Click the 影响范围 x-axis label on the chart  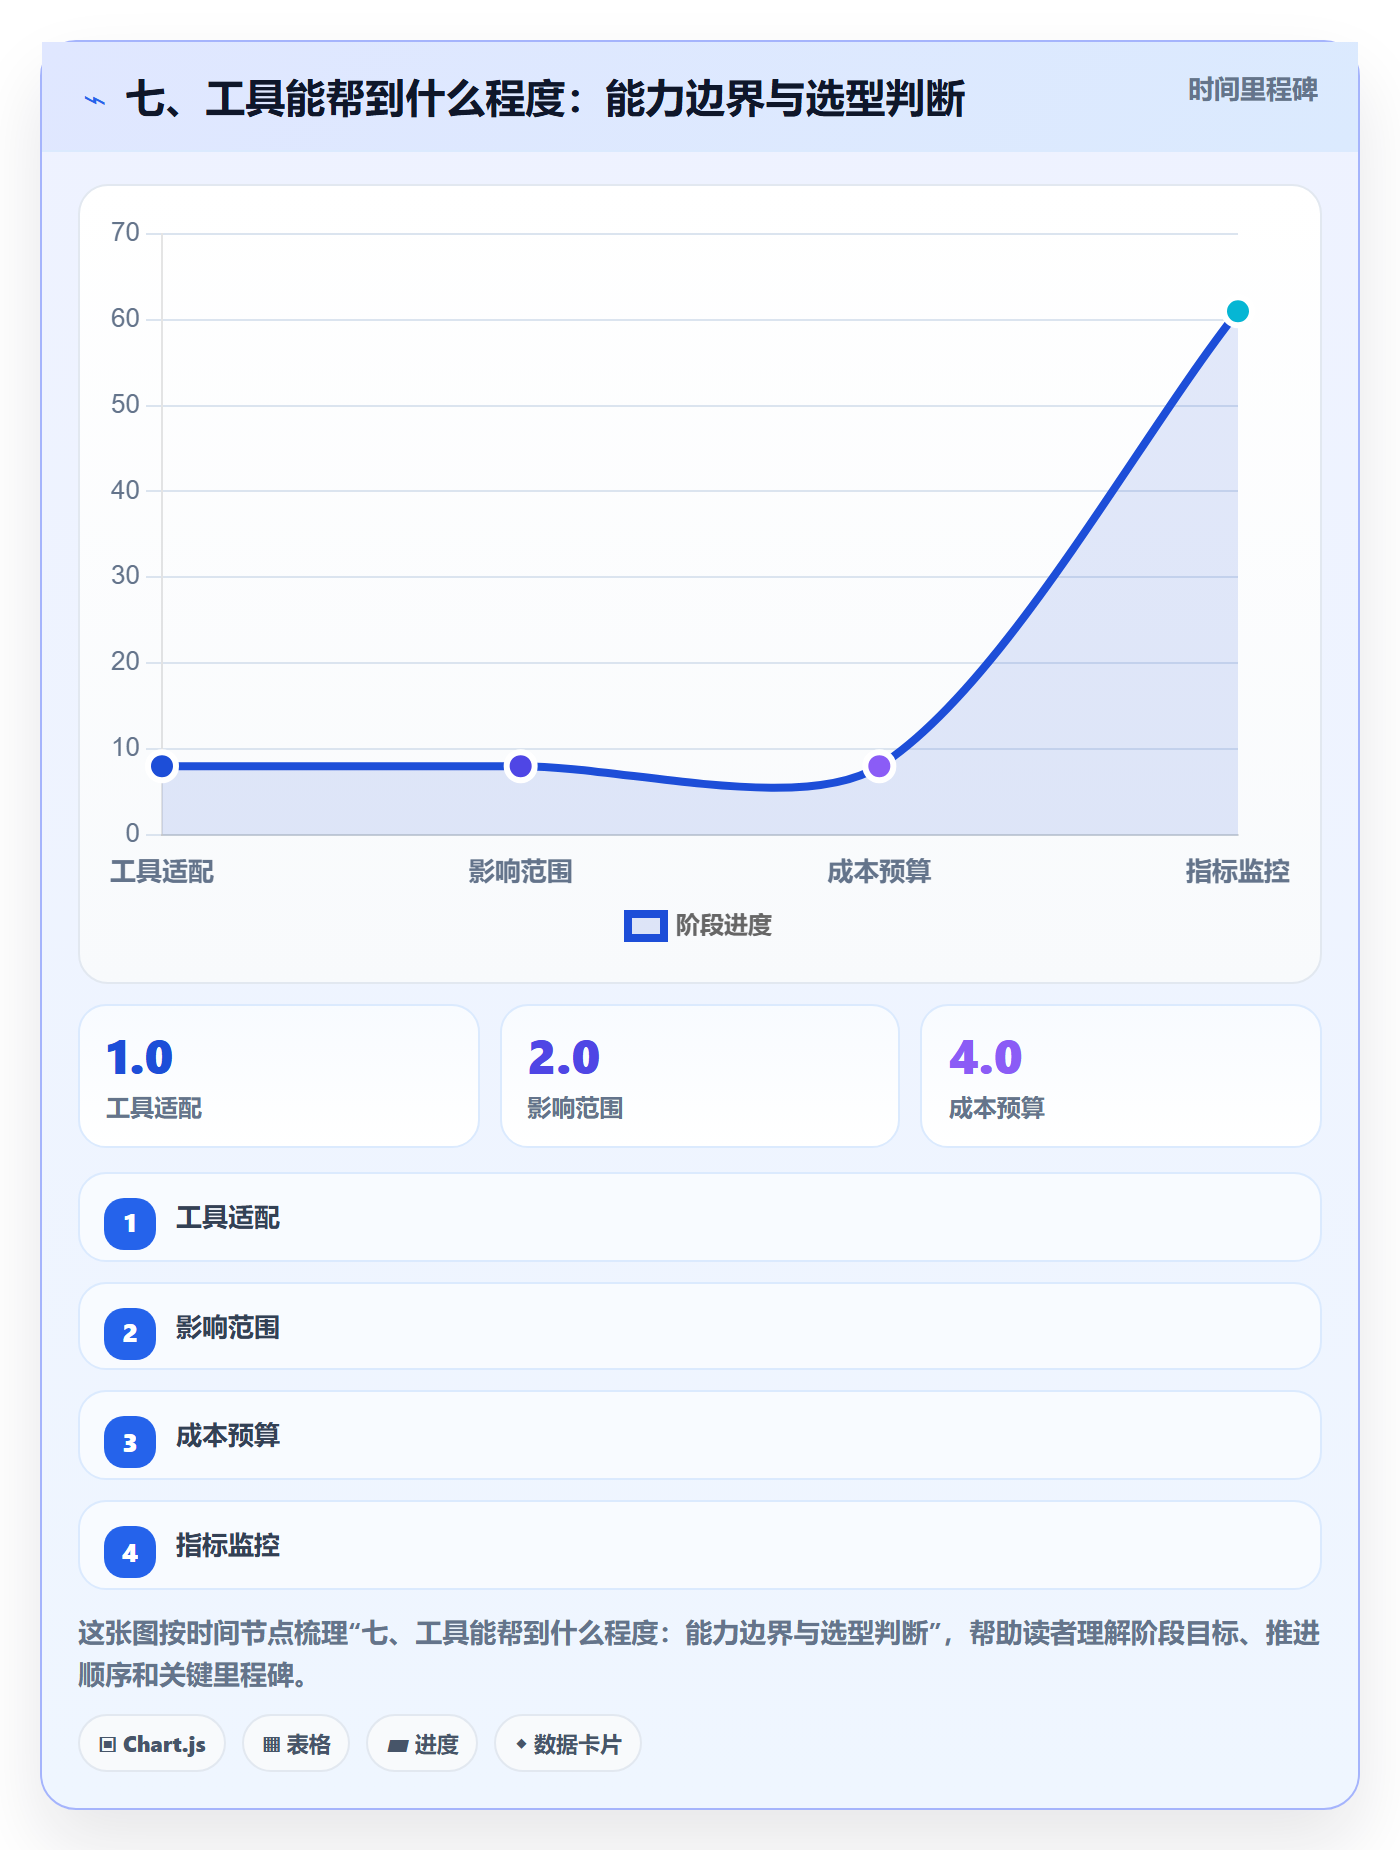tap(520, 872)
